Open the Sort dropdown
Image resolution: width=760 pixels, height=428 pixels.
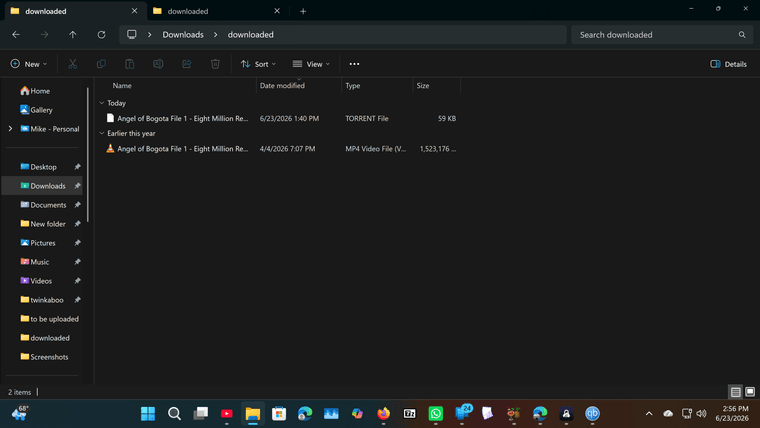tap(258, 64)
